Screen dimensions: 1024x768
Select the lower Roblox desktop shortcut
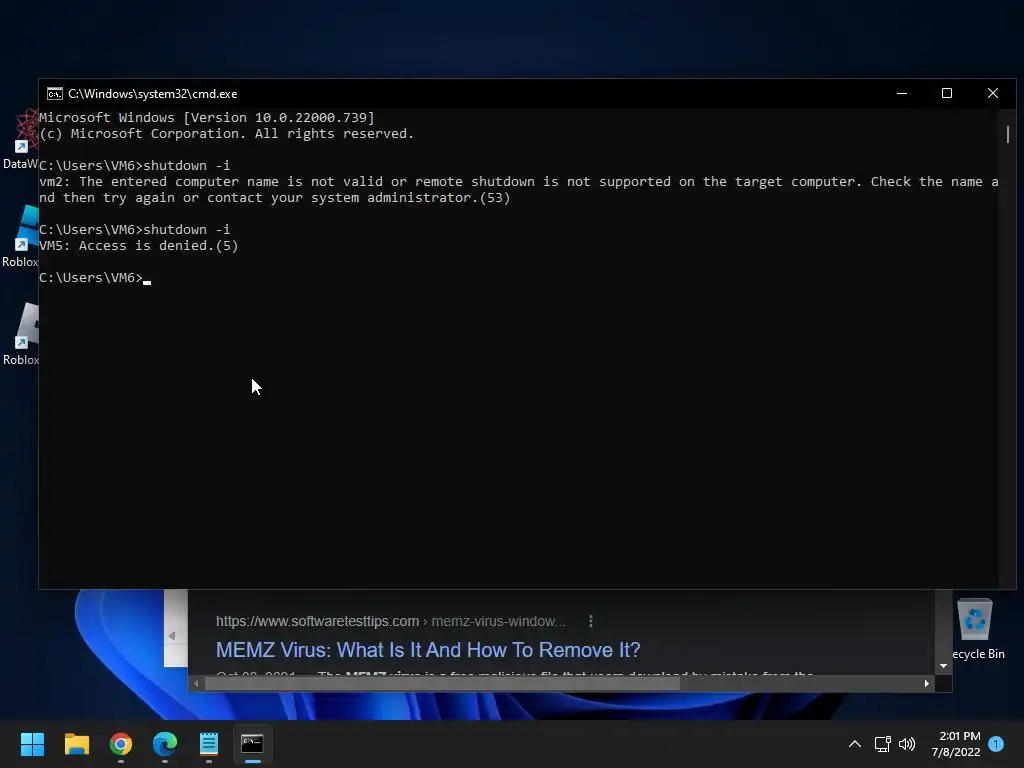[x=21, y=334]
